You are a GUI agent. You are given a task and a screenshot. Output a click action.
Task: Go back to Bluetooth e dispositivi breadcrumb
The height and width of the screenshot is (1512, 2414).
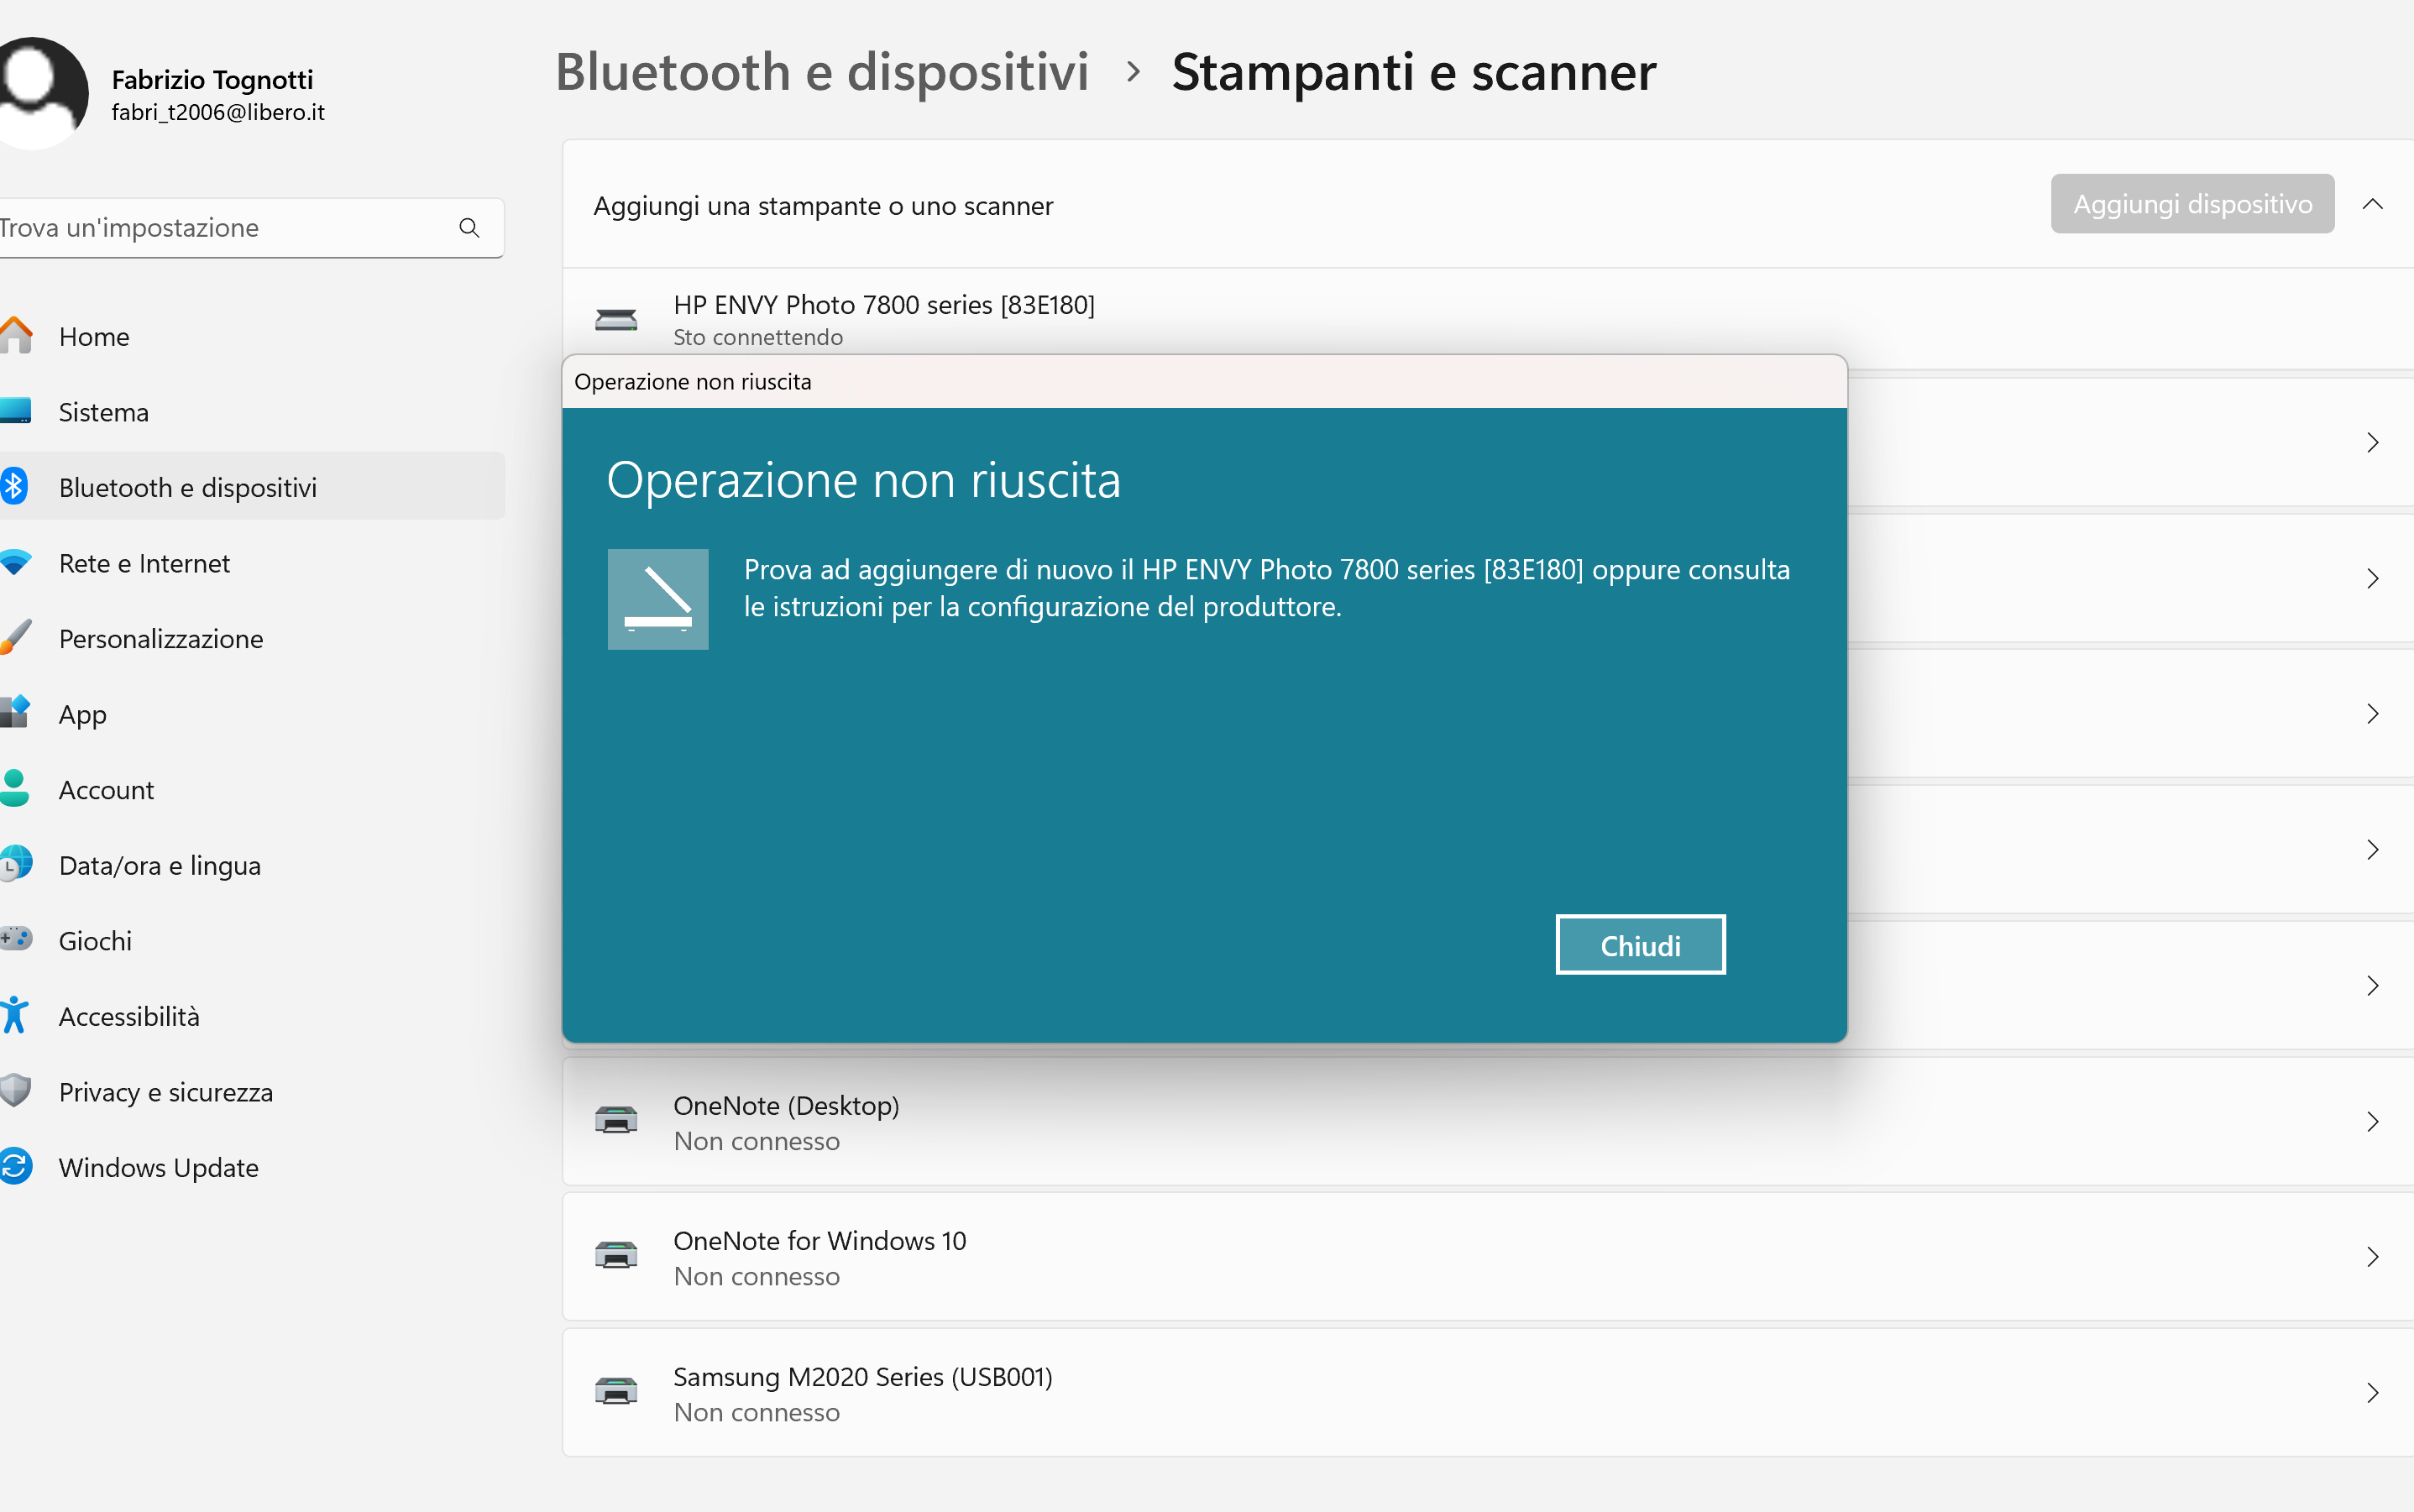pyautogui.click(x=821, y=72)
